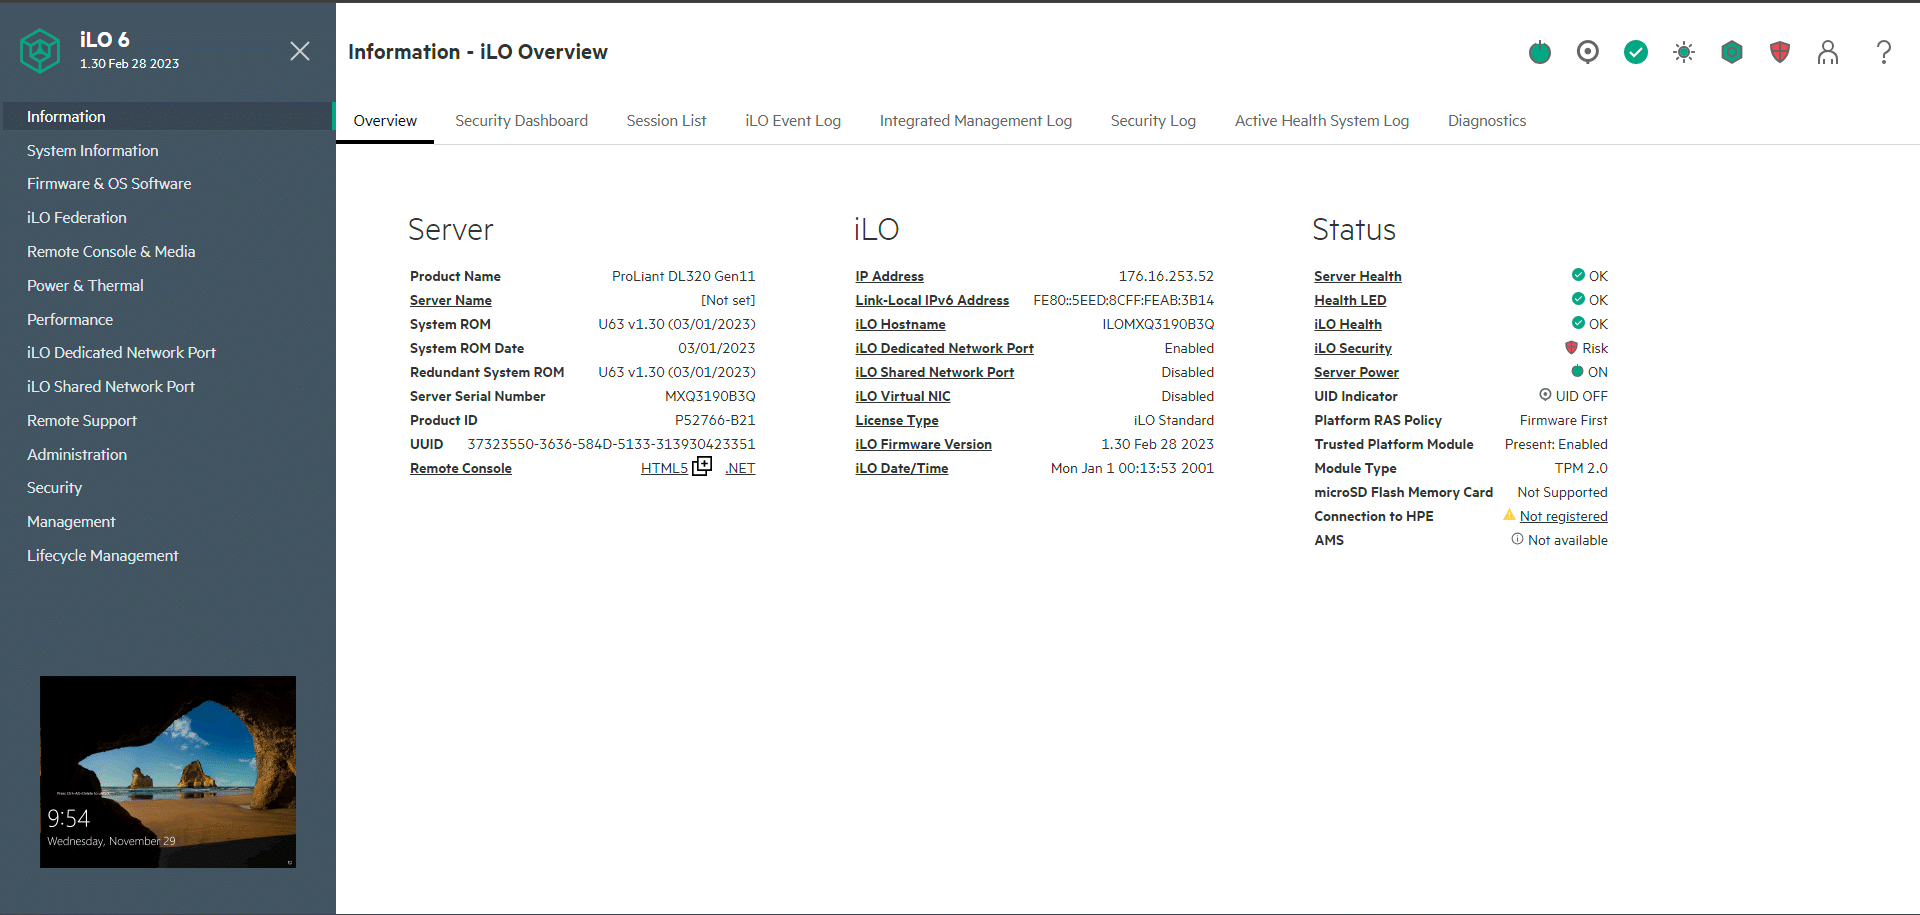Click the Health LED sun-shaped icon in the header

click(x=1684, y=52)
